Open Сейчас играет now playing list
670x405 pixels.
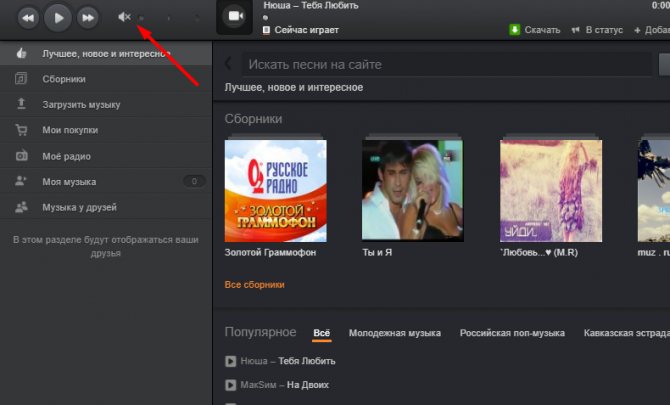click(306, 30)
